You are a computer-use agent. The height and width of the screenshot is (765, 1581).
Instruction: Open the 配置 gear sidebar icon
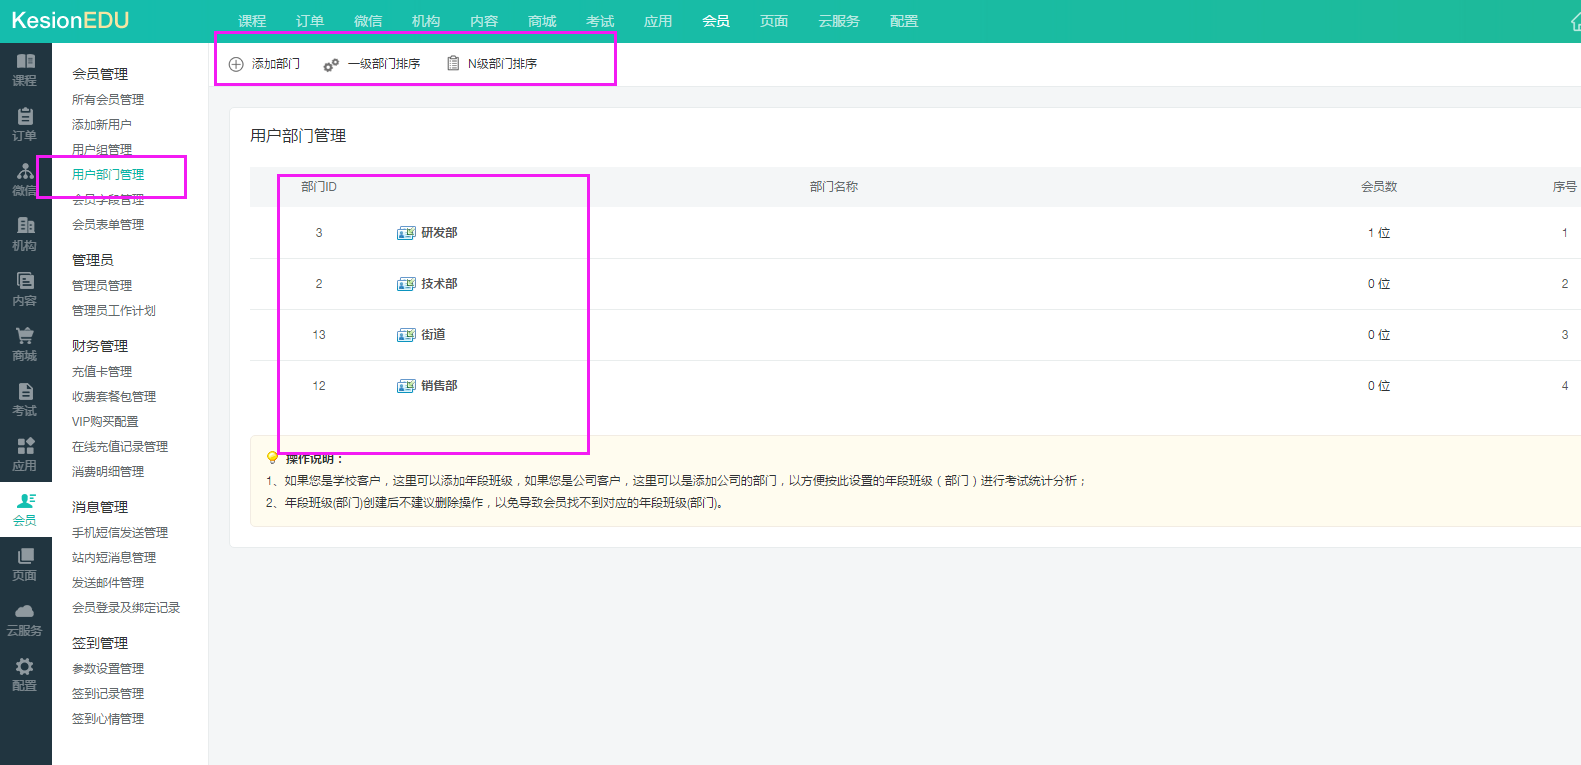coord(25,667)
